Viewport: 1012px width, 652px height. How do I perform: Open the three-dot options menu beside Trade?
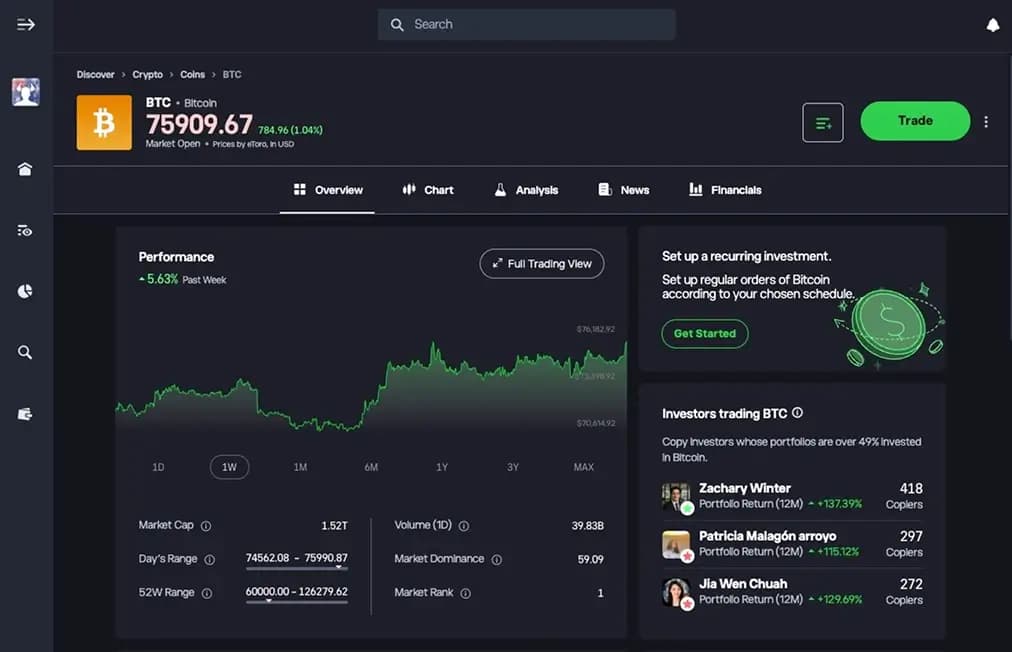(x=986, y=120)
